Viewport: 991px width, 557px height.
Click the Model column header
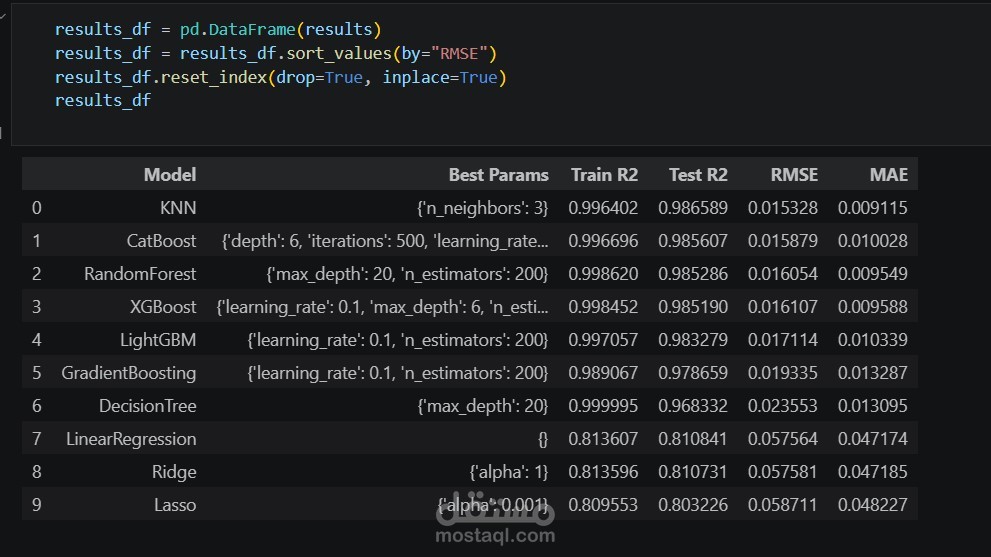click(x=169, y=174)
